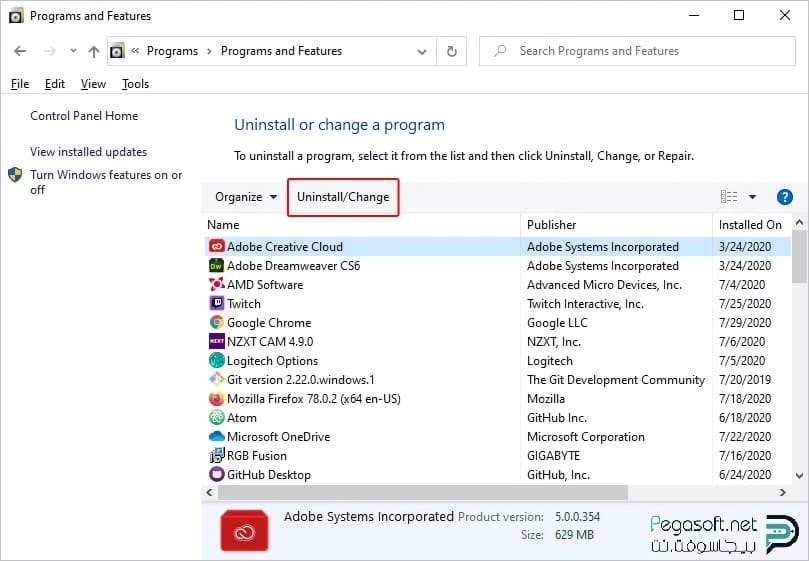
Task: Click the vertical scrollbar up arrow
Action: 799,223
